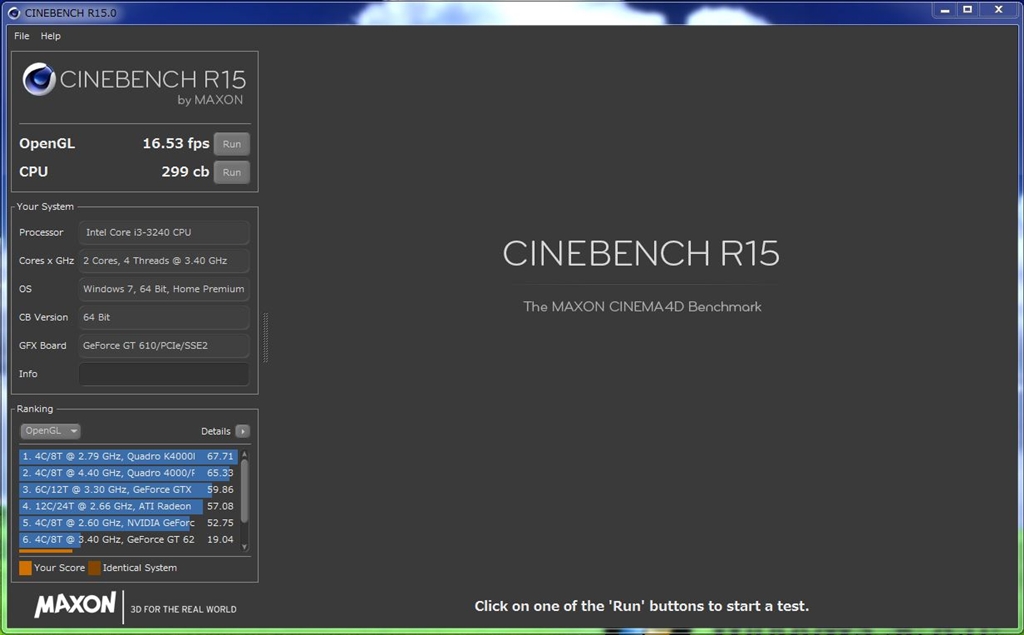Click the CB Version 64 Bit field
The width and height of the screenshot is (1024, 635).
coord(163,317)
